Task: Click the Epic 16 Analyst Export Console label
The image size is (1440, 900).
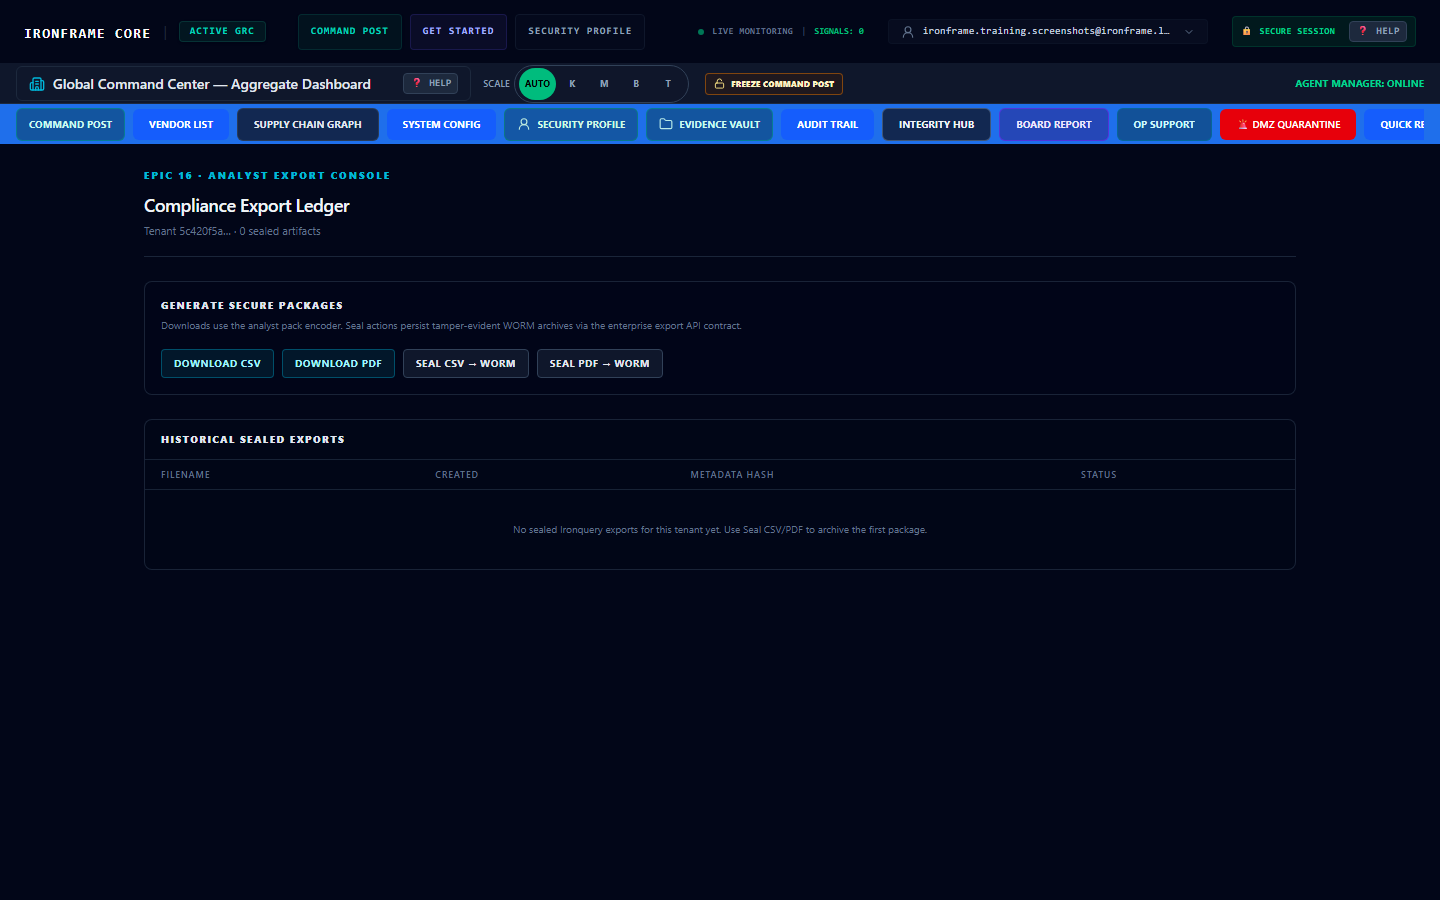Action: 267,176
